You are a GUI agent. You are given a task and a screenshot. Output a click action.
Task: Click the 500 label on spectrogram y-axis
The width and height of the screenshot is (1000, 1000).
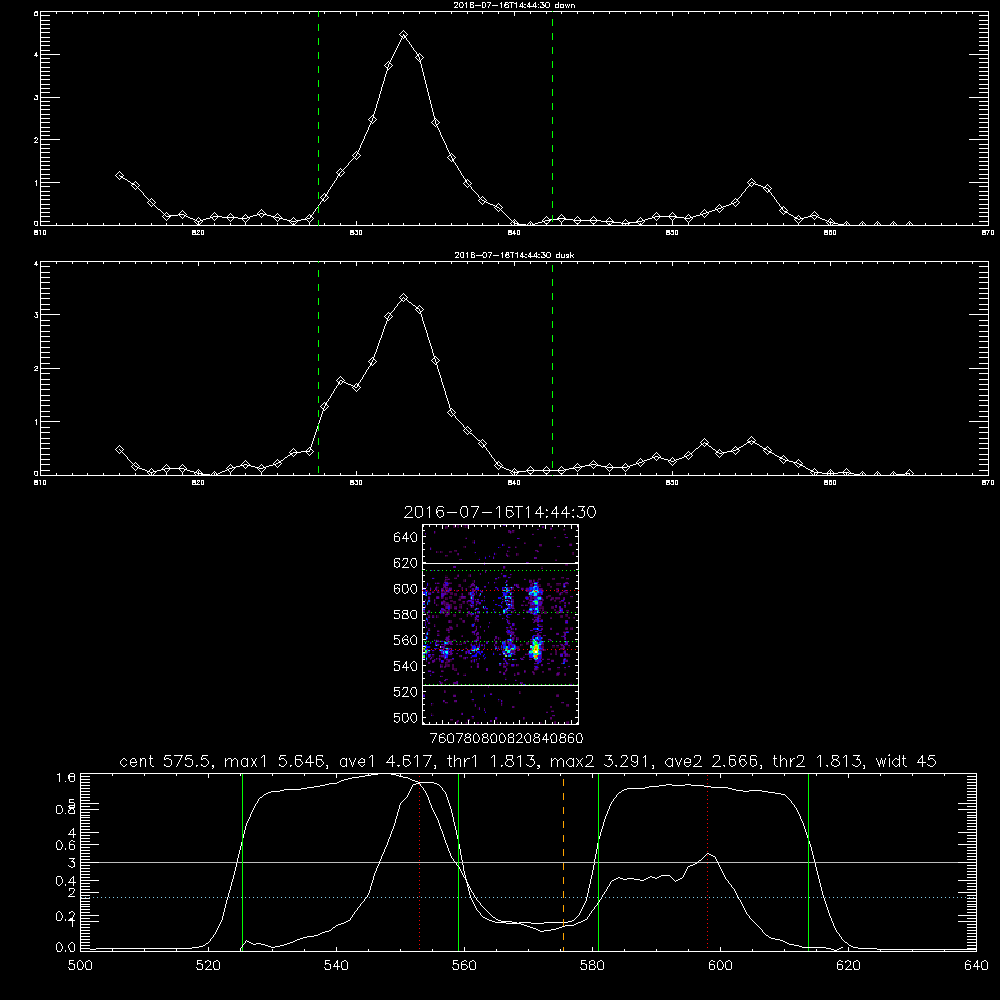coord(405,717)
